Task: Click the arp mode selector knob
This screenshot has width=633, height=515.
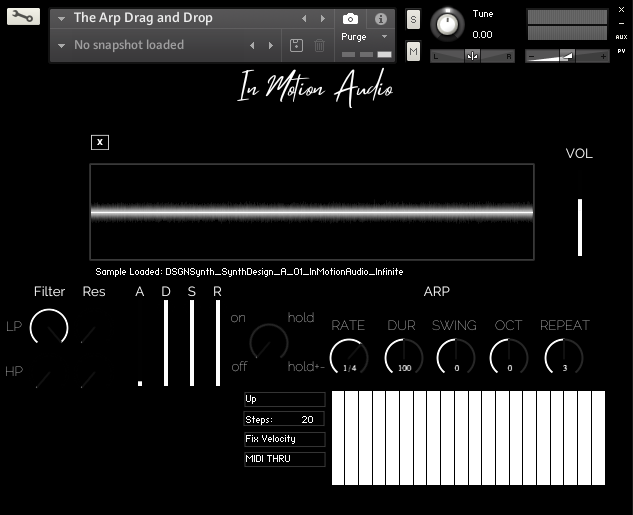Action: [268, 342]
